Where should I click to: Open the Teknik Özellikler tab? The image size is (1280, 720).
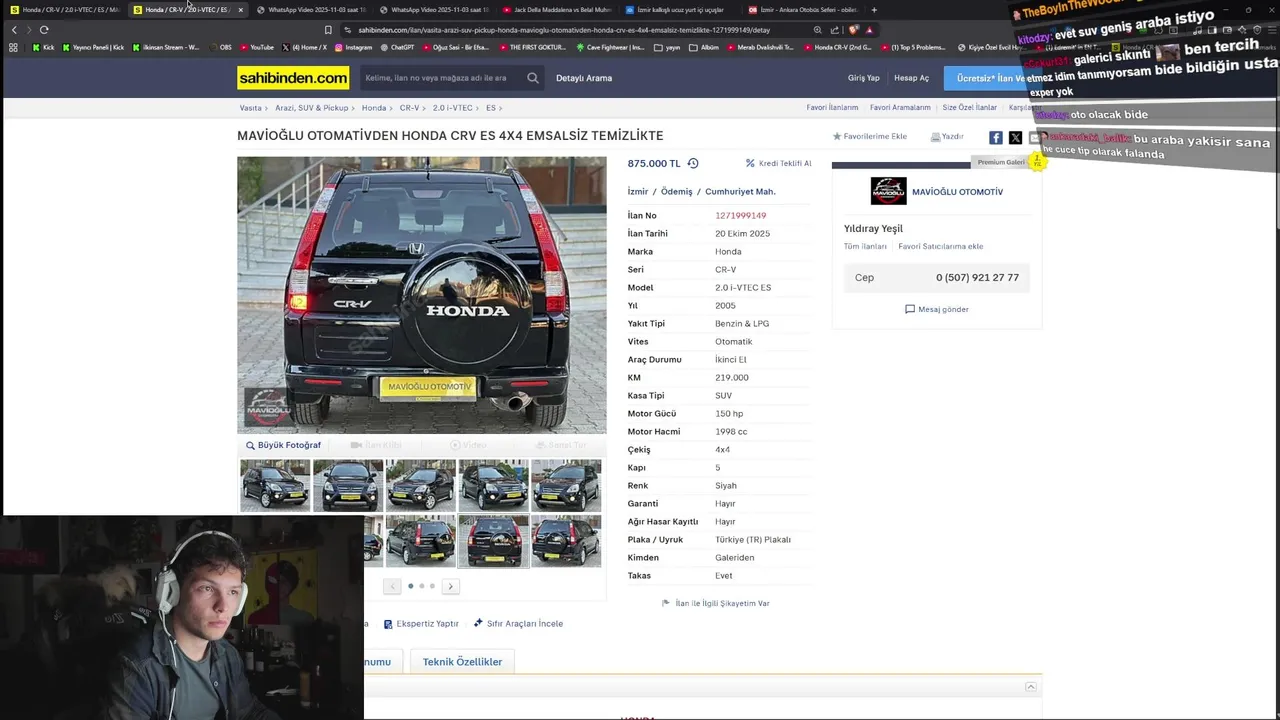[462, 662]
